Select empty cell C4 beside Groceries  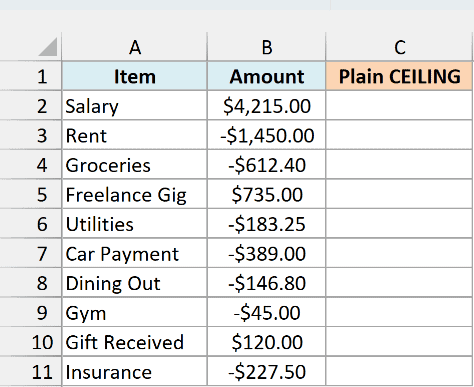tap(399, 165)
